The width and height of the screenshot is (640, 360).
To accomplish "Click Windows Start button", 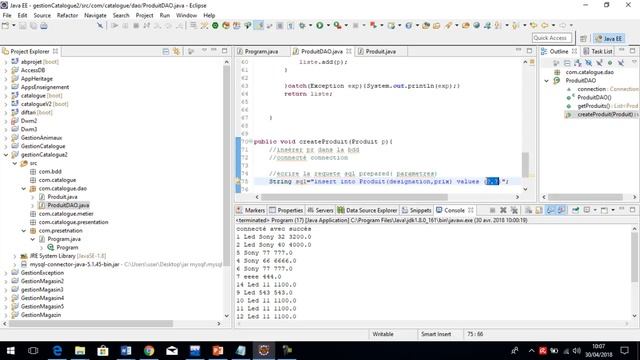I will pos(11,351).
